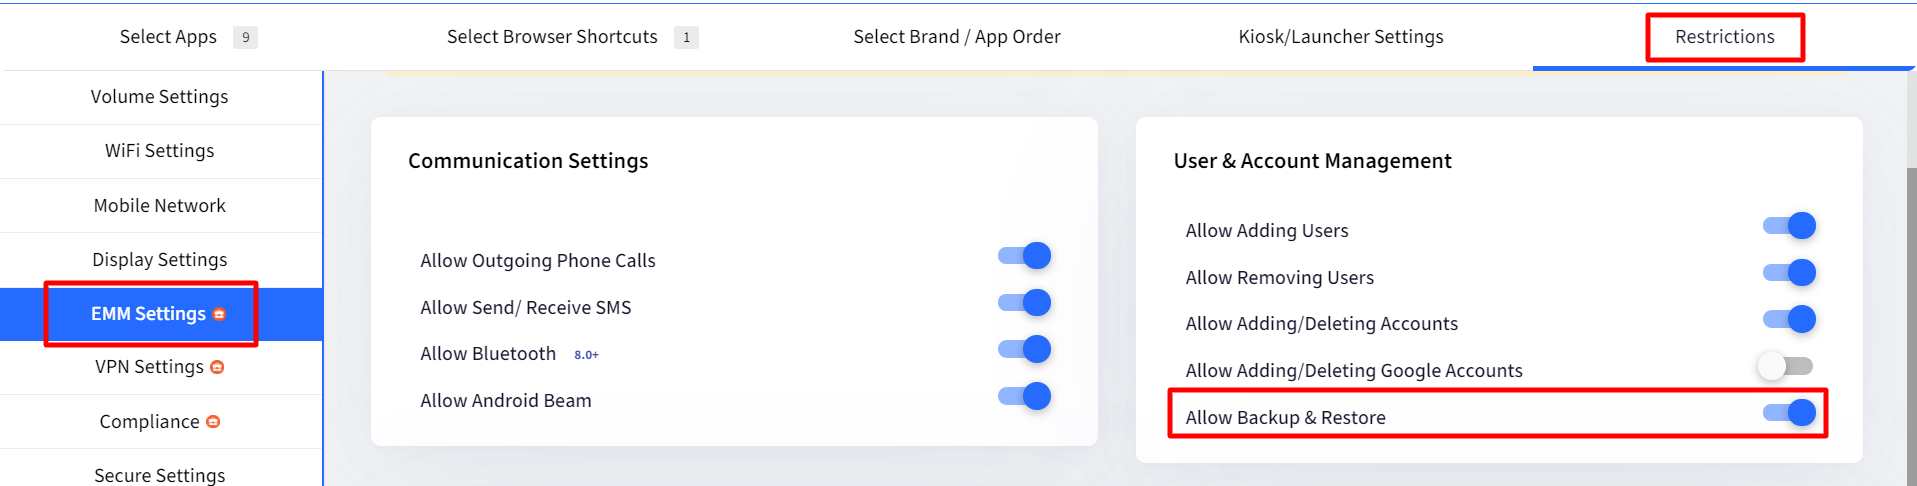Select WiFi Settings from the sidebar
1917x486 pixels.
coord(160,151)
